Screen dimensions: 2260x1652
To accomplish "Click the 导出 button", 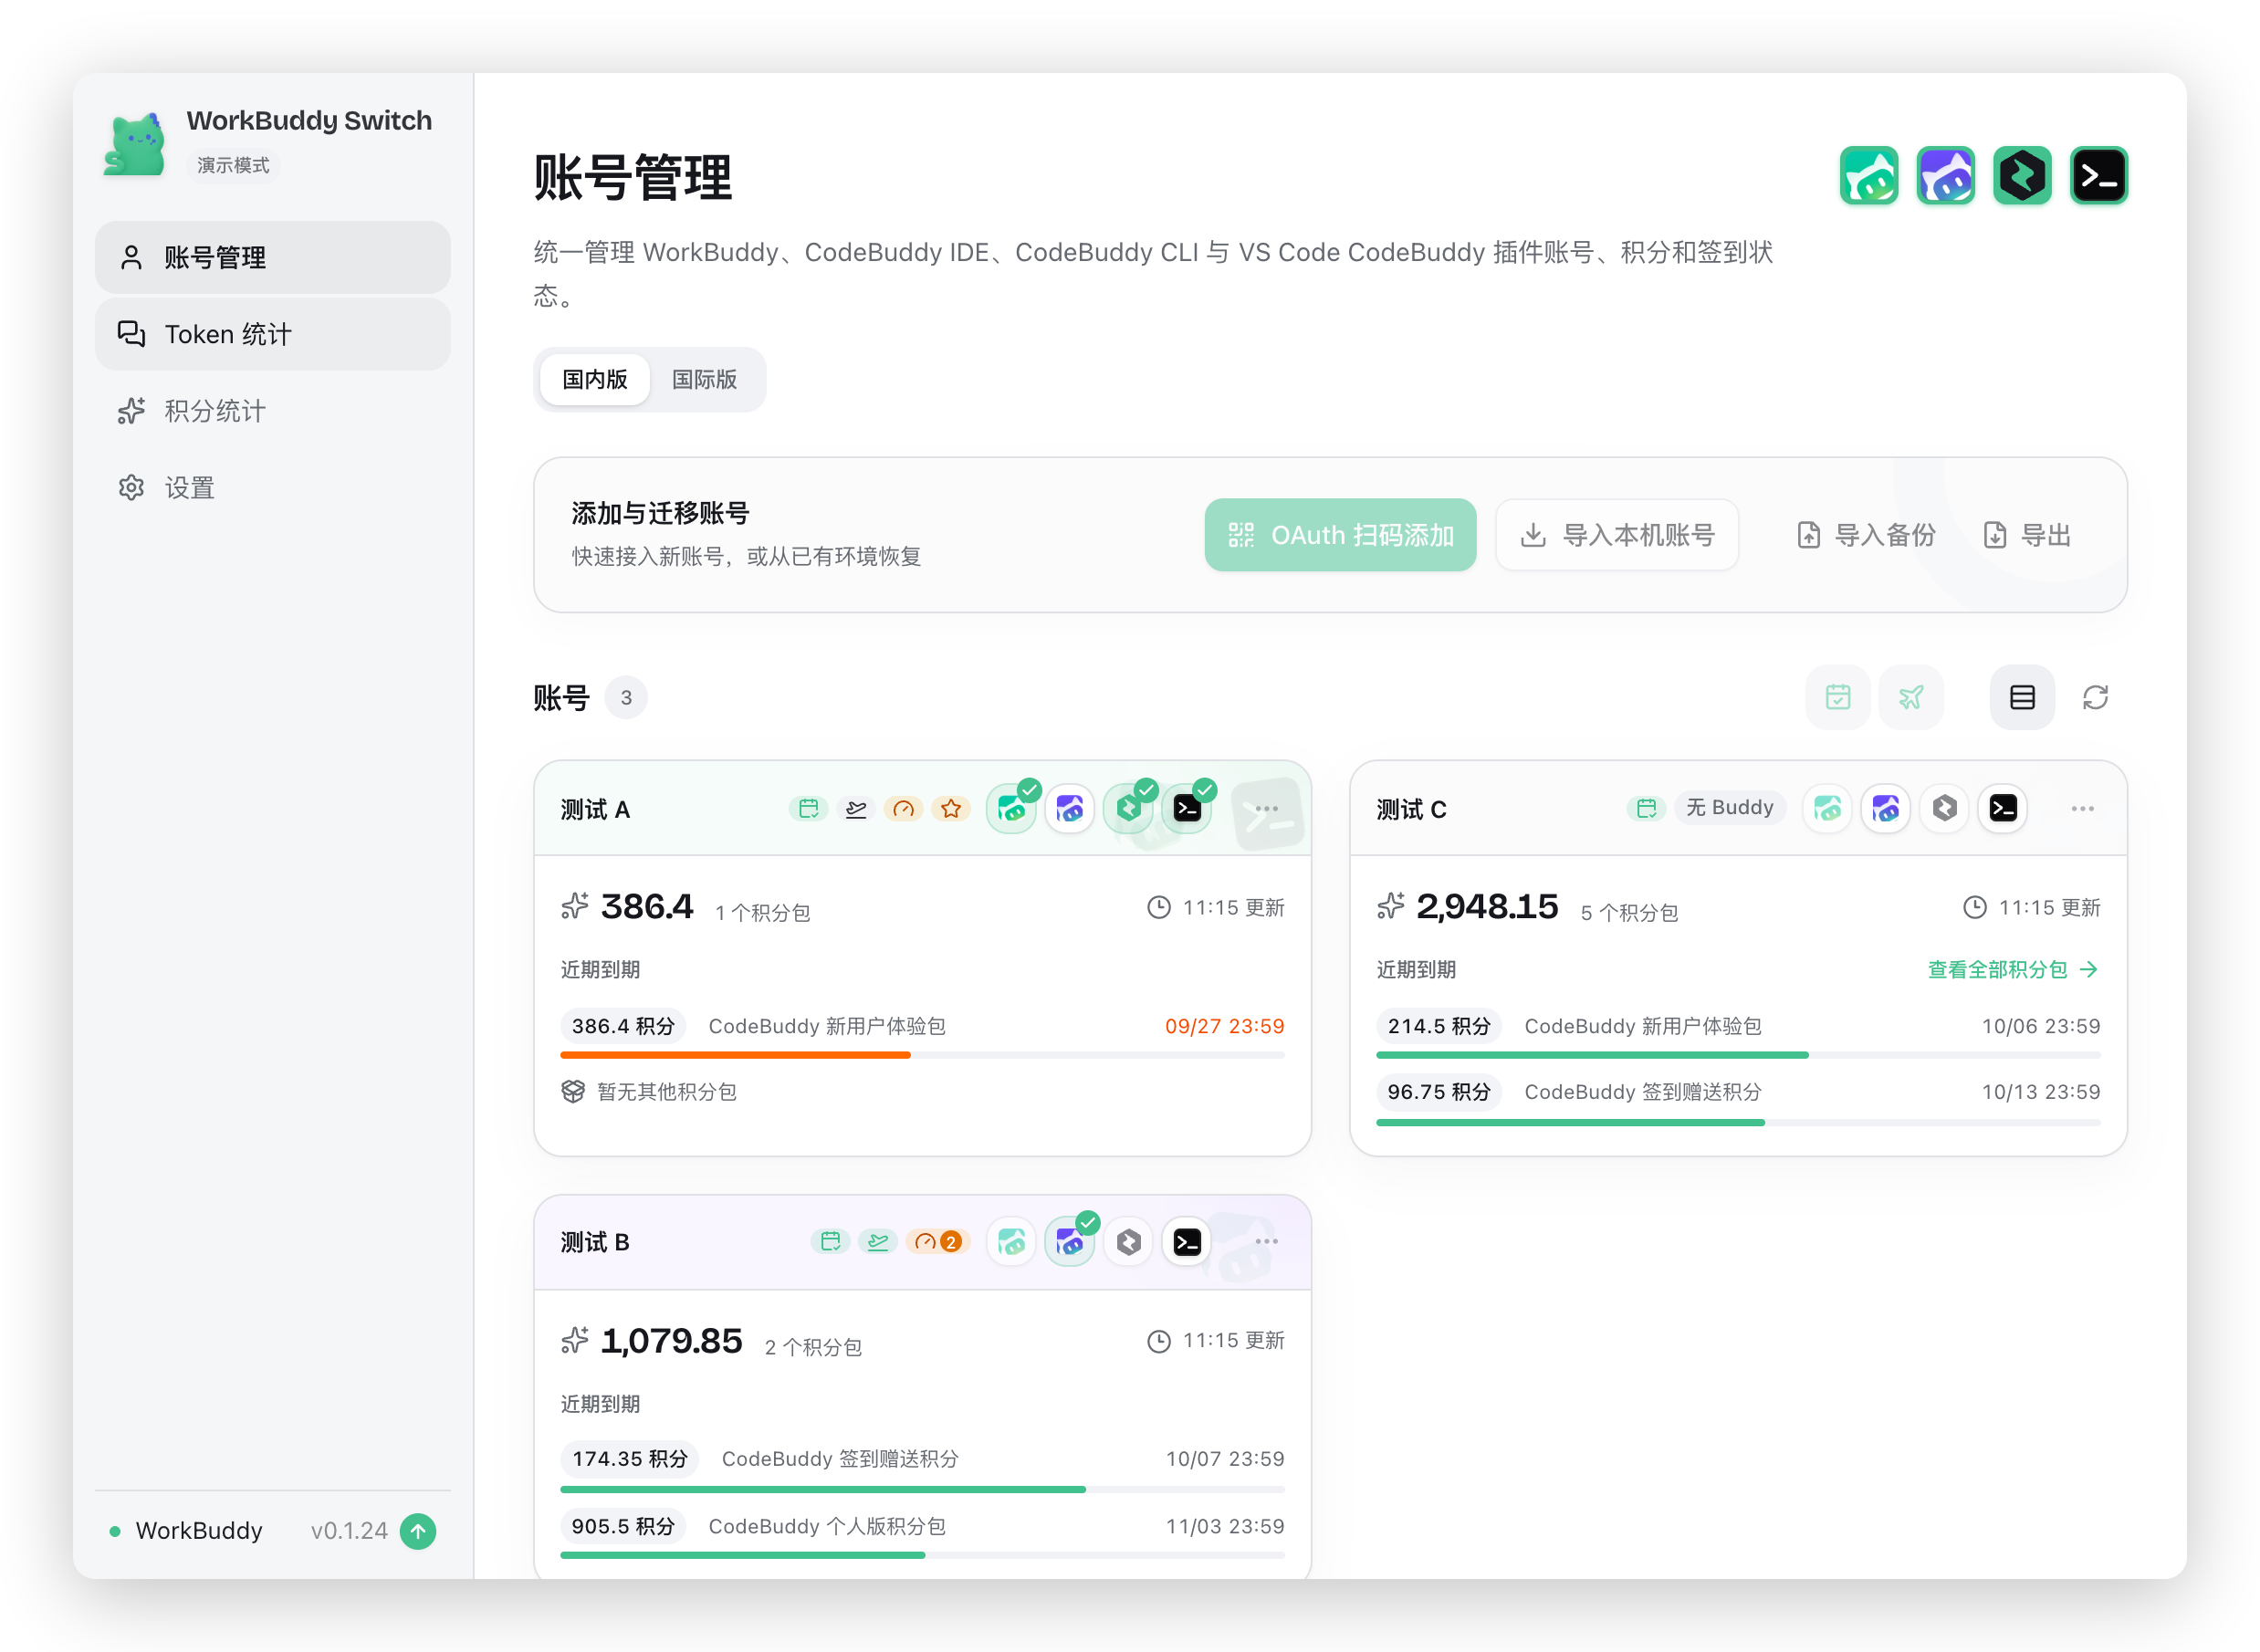I will (x=2027, y=535).
